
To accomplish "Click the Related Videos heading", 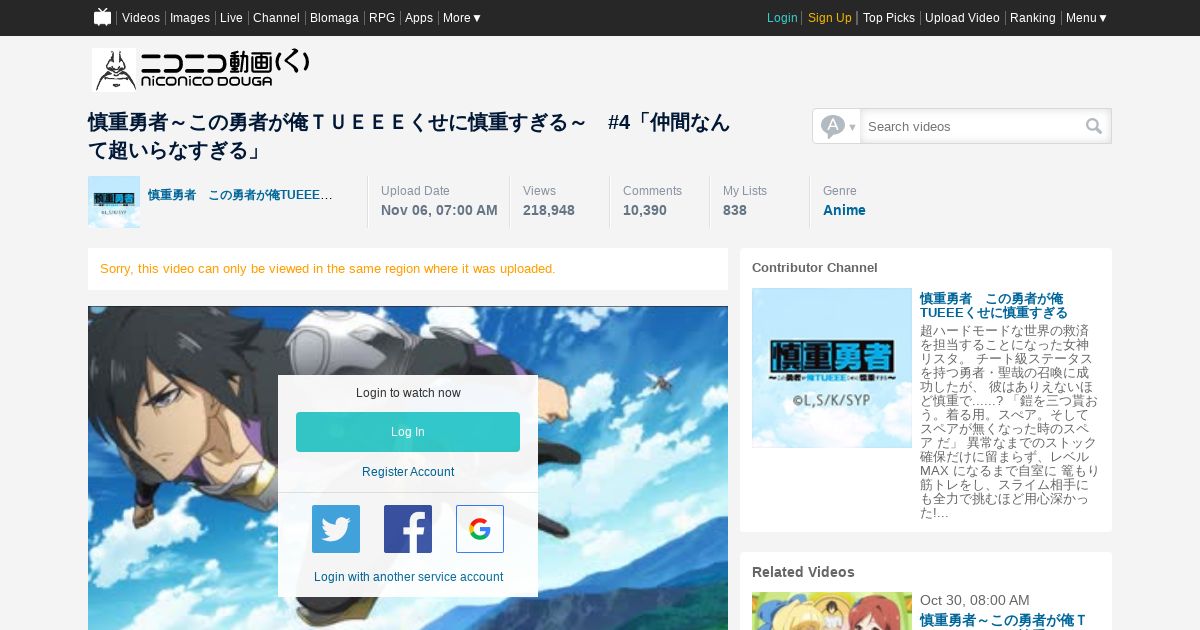I will pos(803,572).
